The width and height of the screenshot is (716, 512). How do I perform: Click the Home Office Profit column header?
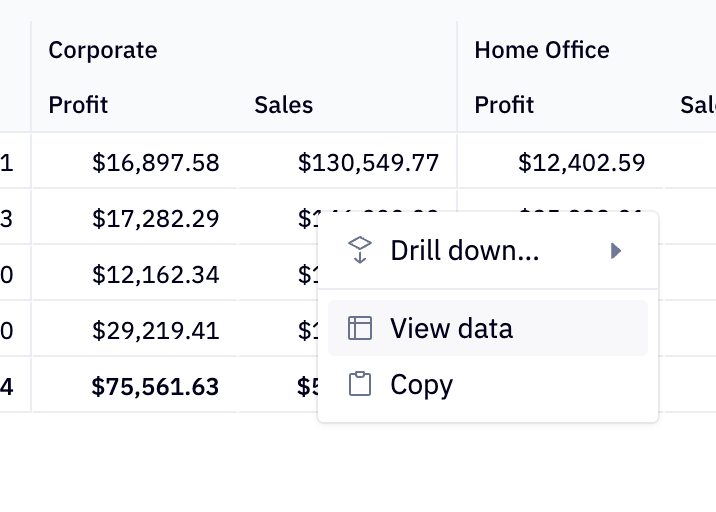[x=504, y=105]
